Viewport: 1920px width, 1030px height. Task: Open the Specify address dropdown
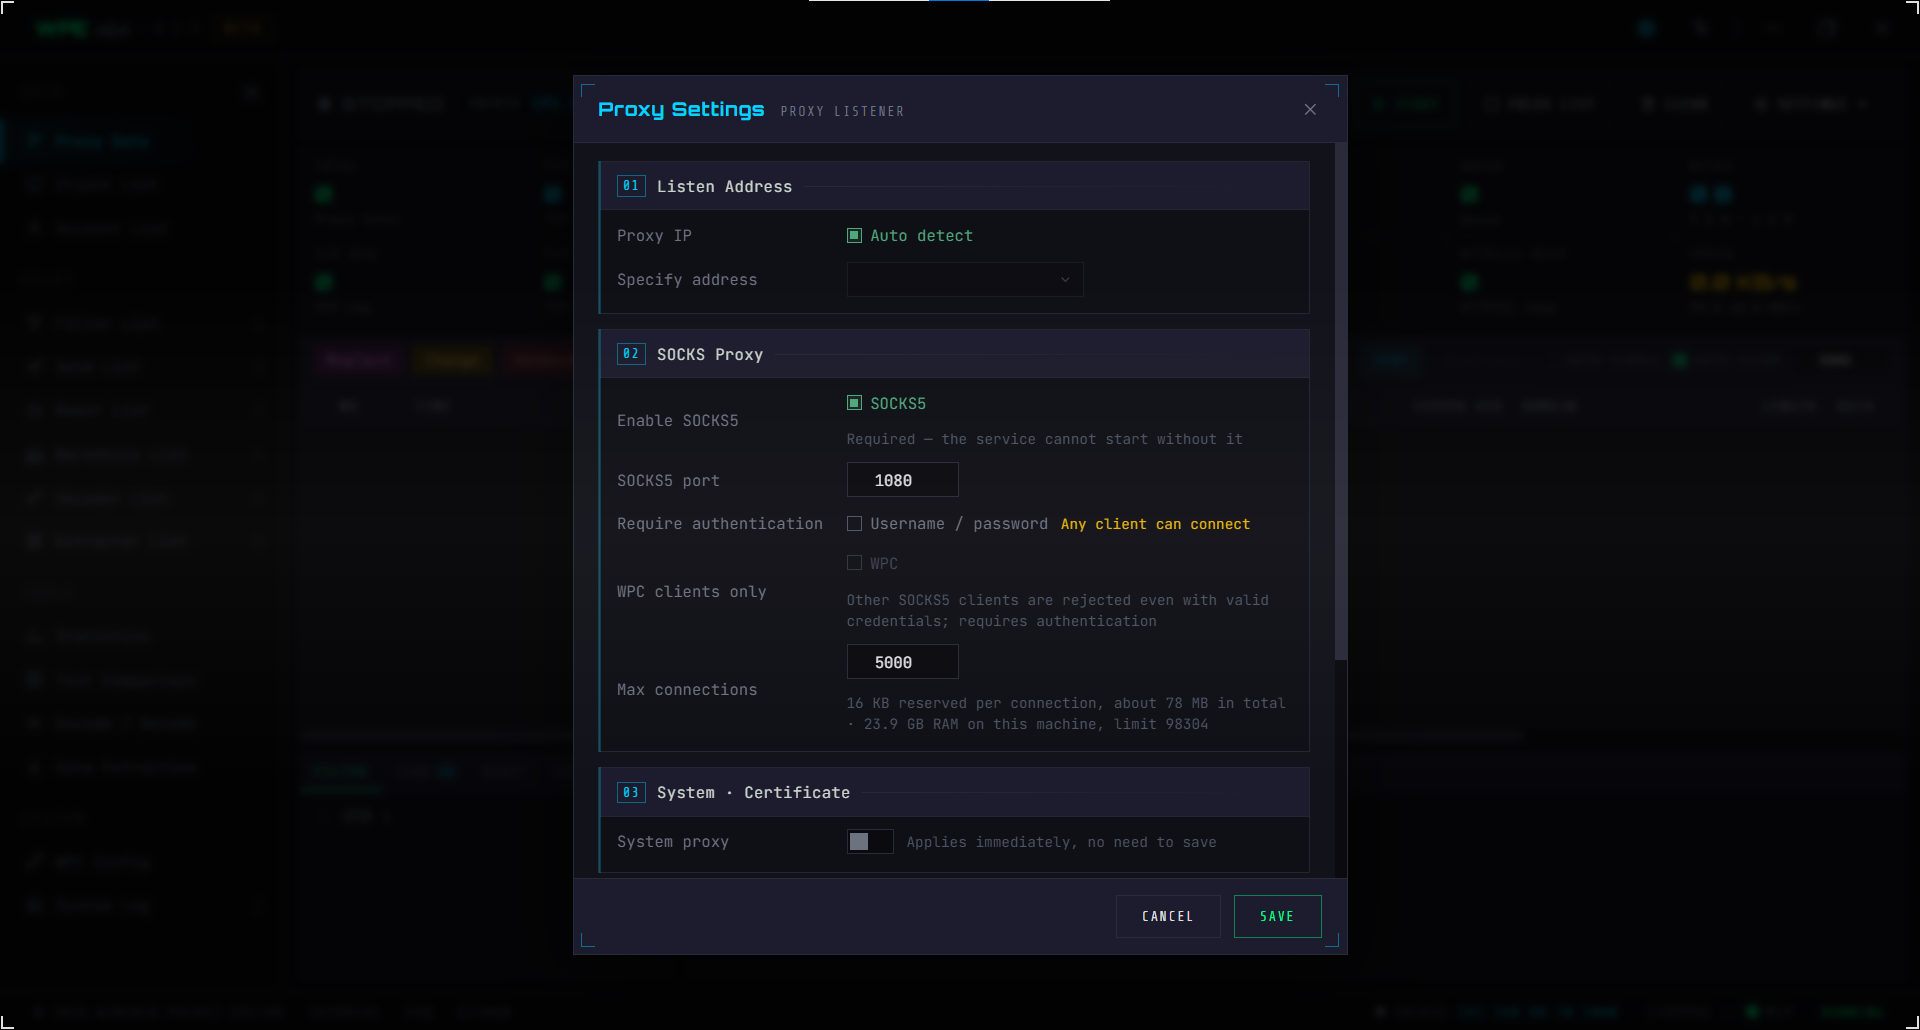(965, 280)
